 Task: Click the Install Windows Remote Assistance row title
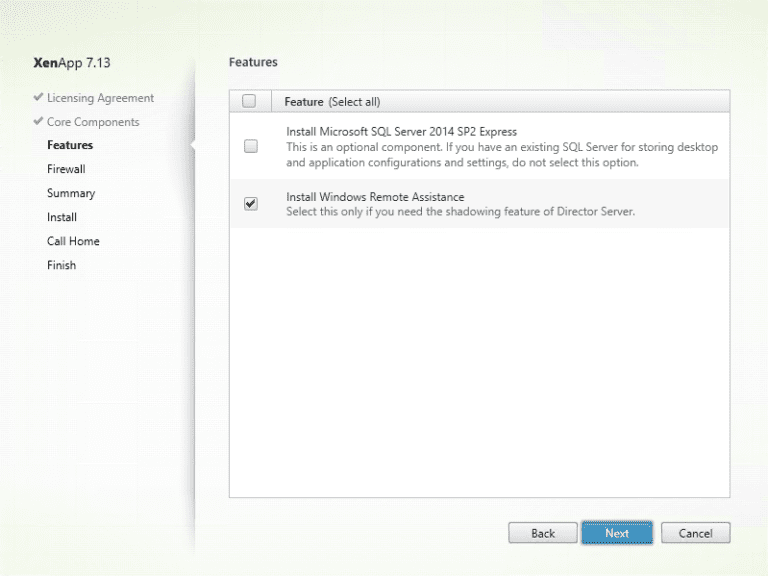point(375,197)
